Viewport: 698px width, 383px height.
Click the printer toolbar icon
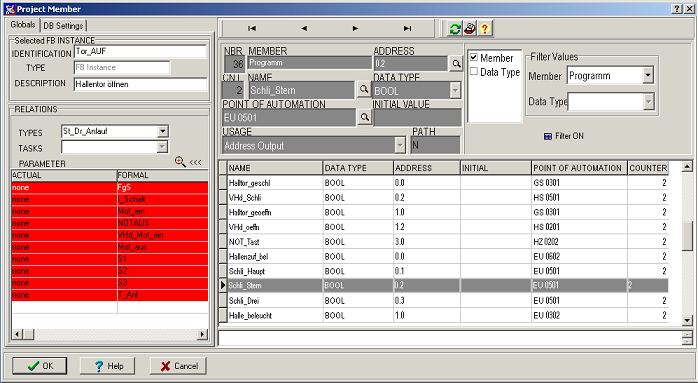coord(470,29)
